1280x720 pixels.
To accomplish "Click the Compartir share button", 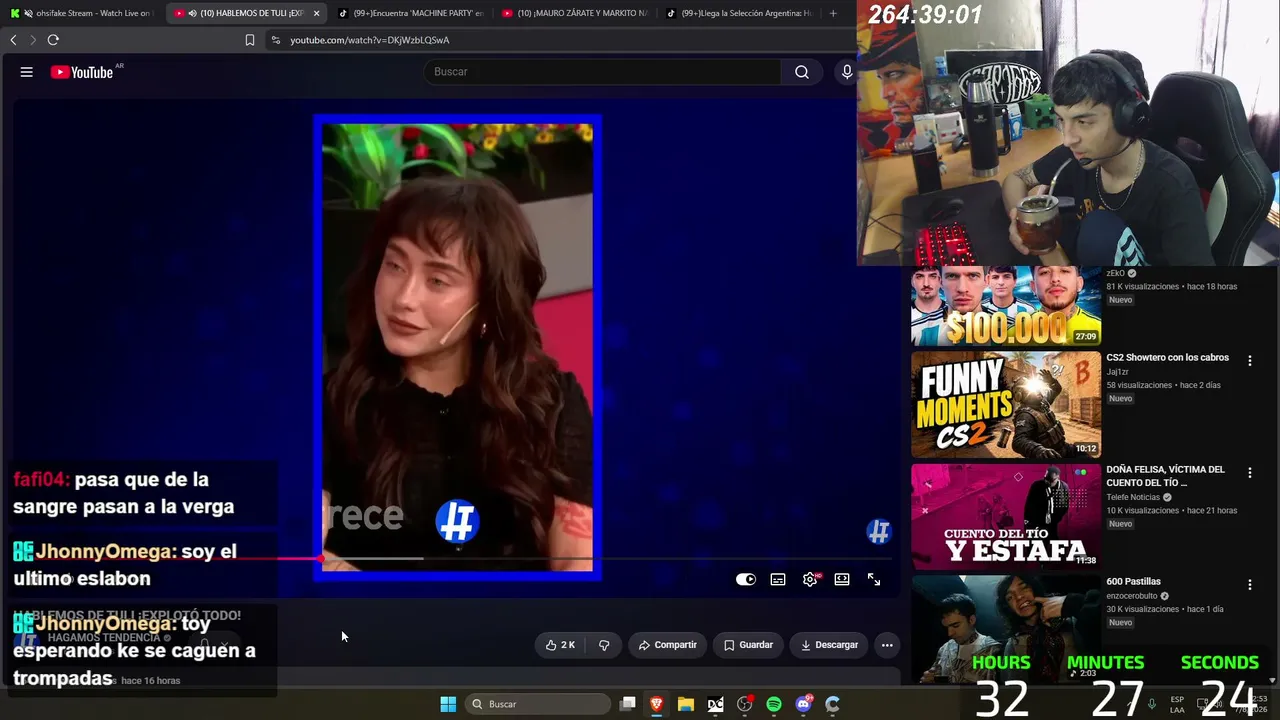I will pos(667,645).
